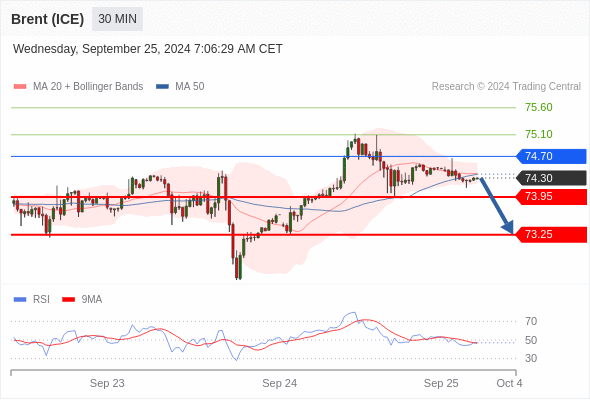Click the MA 20 + Bollinger Bands legend swatch
The width and height of the screenshot is (590, 400).
click(x=20, y=87)
